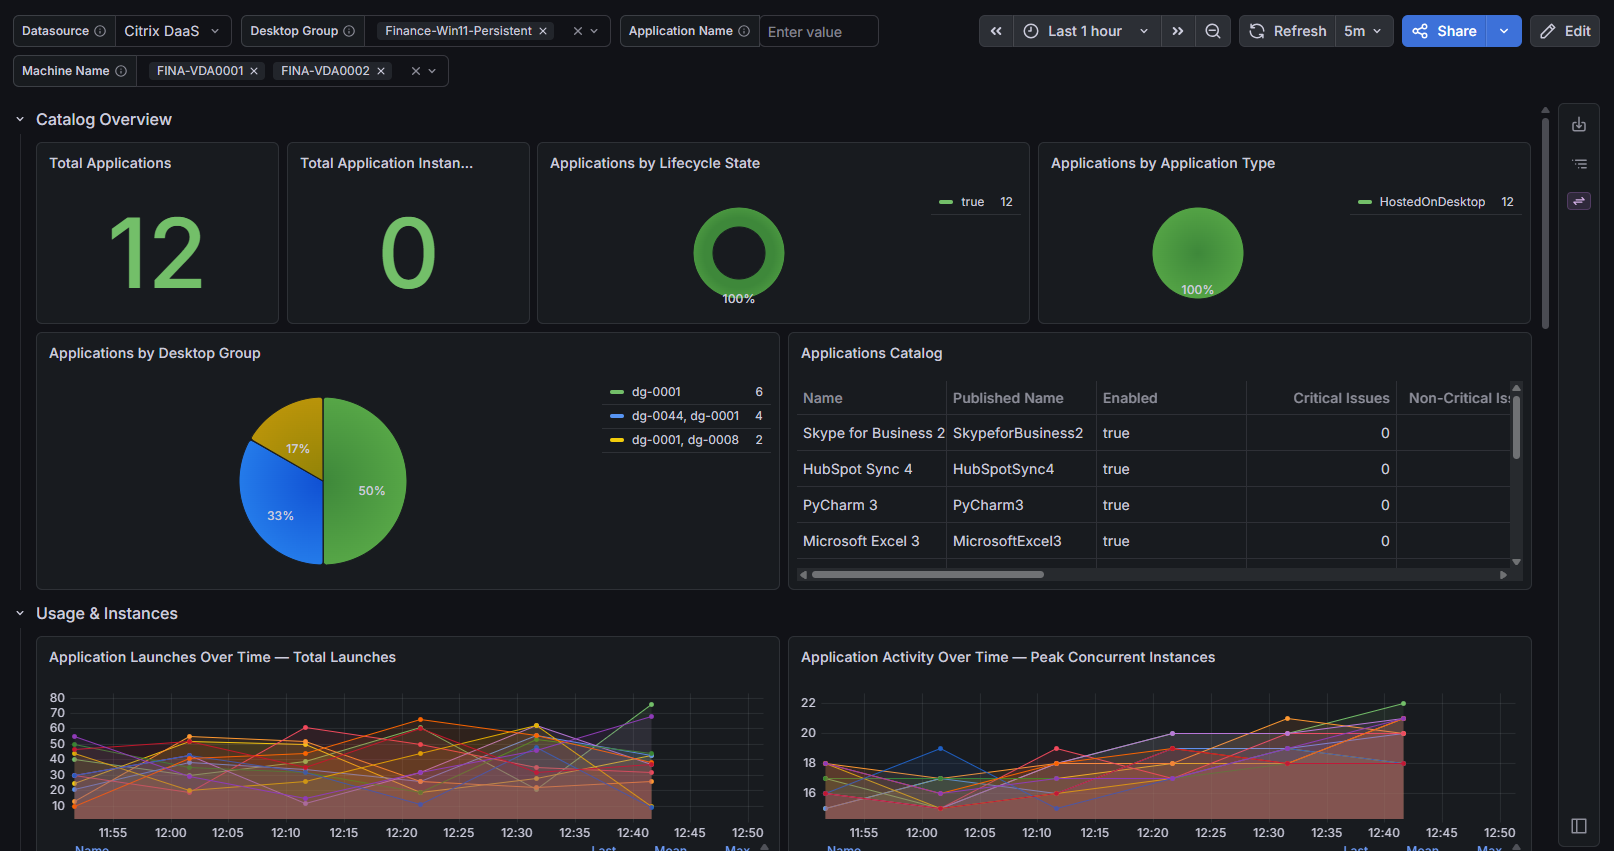Sort table by Enabled column

click(x=1130, y=398)
